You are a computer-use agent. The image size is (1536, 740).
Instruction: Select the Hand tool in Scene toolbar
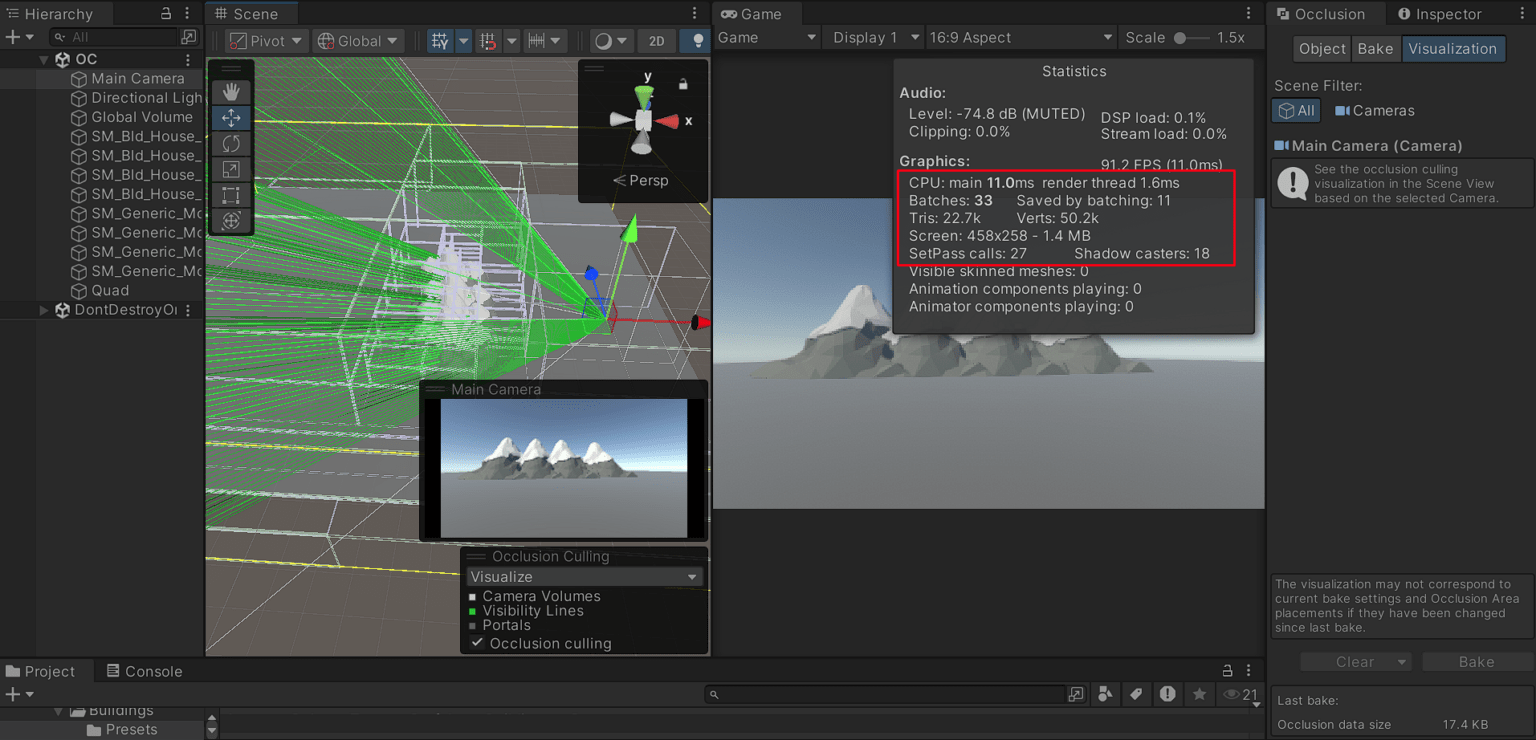point(231,91)
